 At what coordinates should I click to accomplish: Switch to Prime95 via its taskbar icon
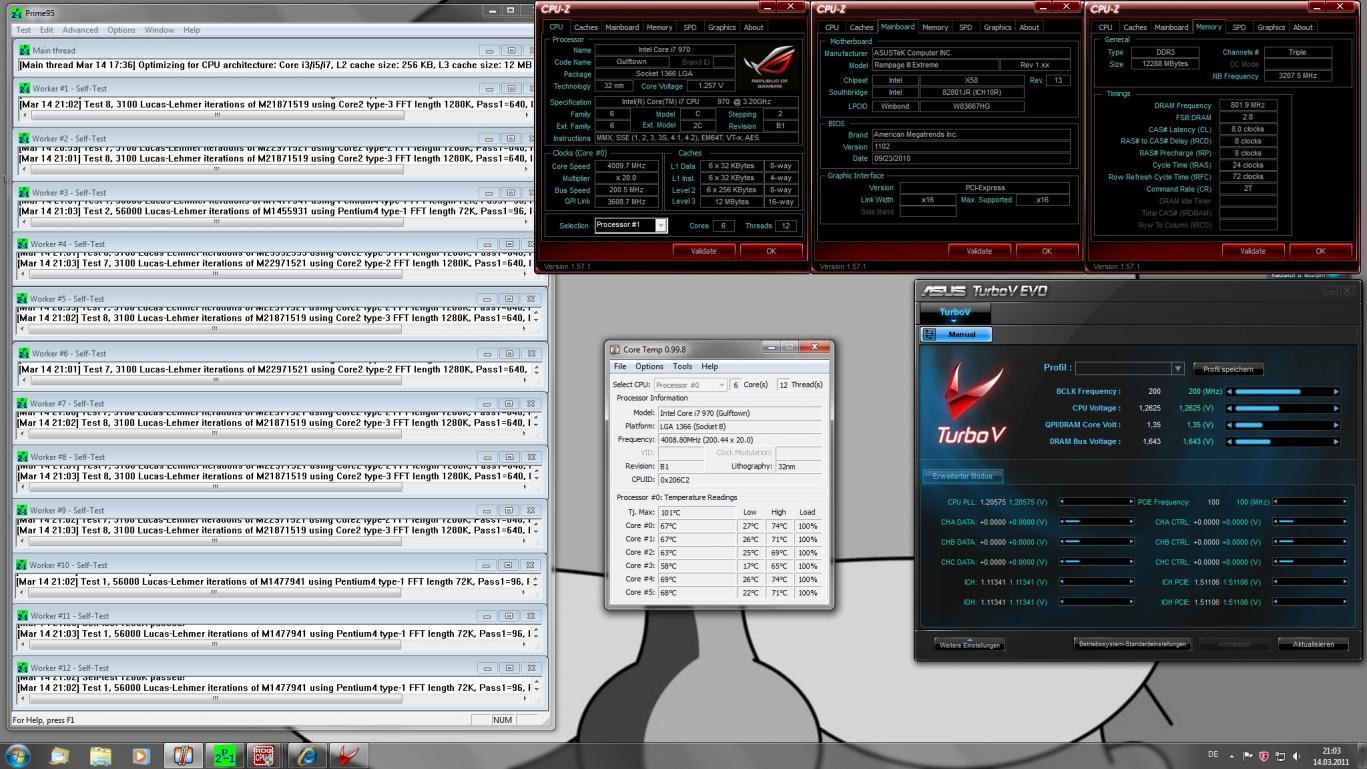tap(223, 755)
